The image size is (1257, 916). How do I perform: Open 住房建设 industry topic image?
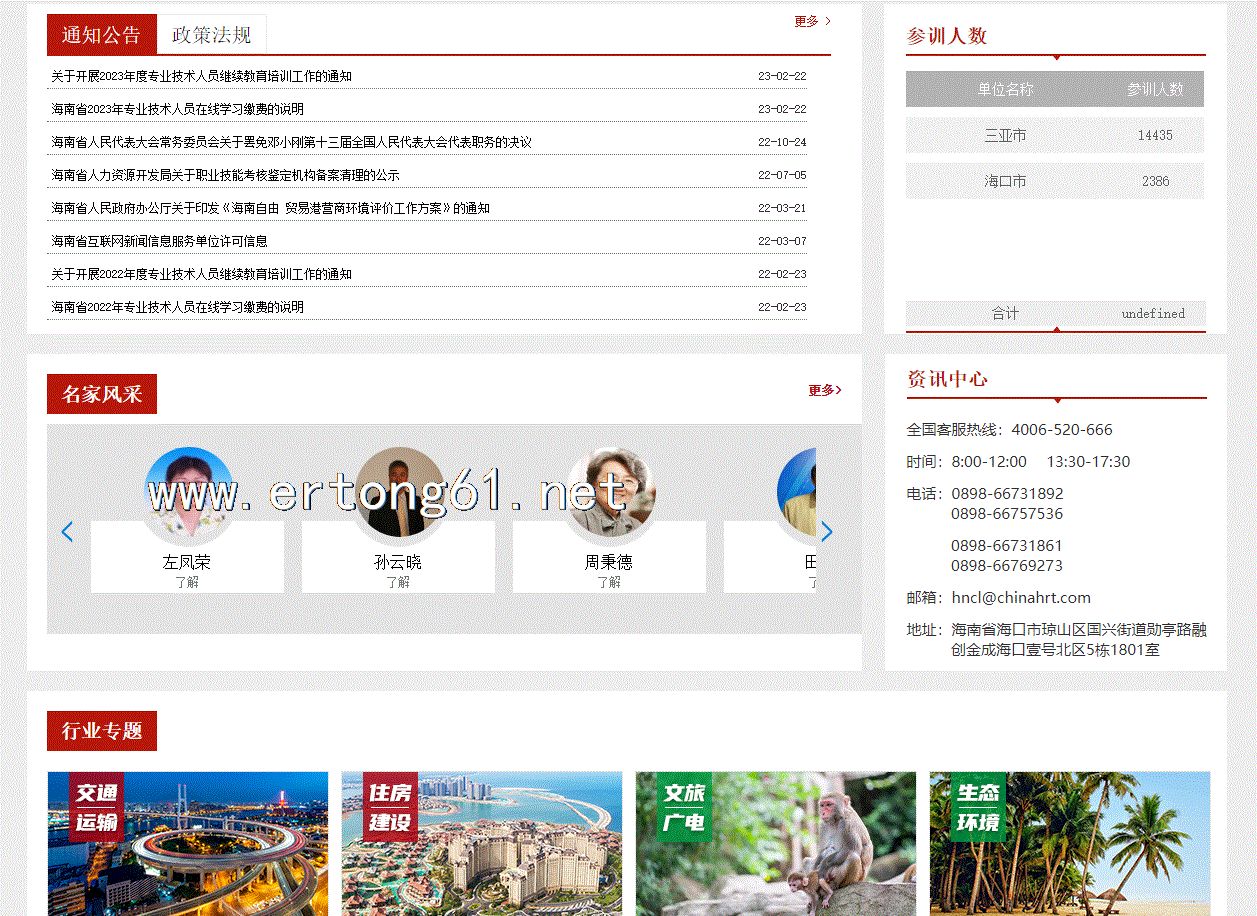click(x=481, y=843)
